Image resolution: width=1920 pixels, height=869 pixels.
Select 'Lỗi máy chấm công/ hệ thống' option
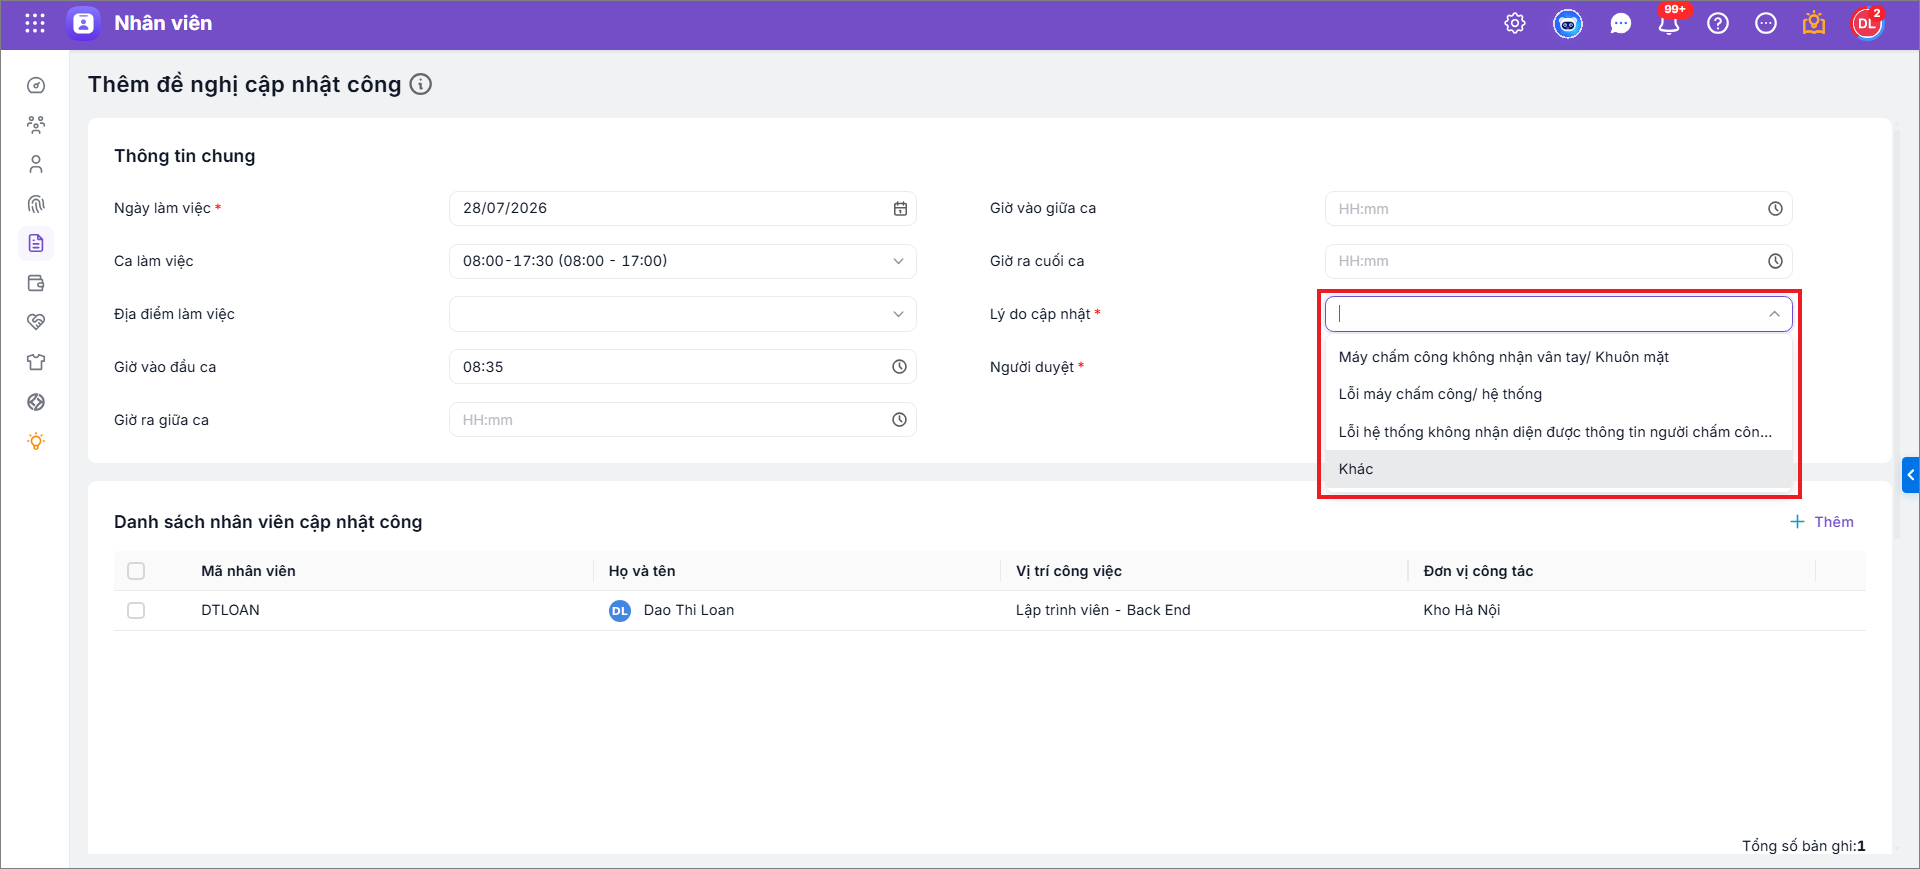pos(1558,394)
